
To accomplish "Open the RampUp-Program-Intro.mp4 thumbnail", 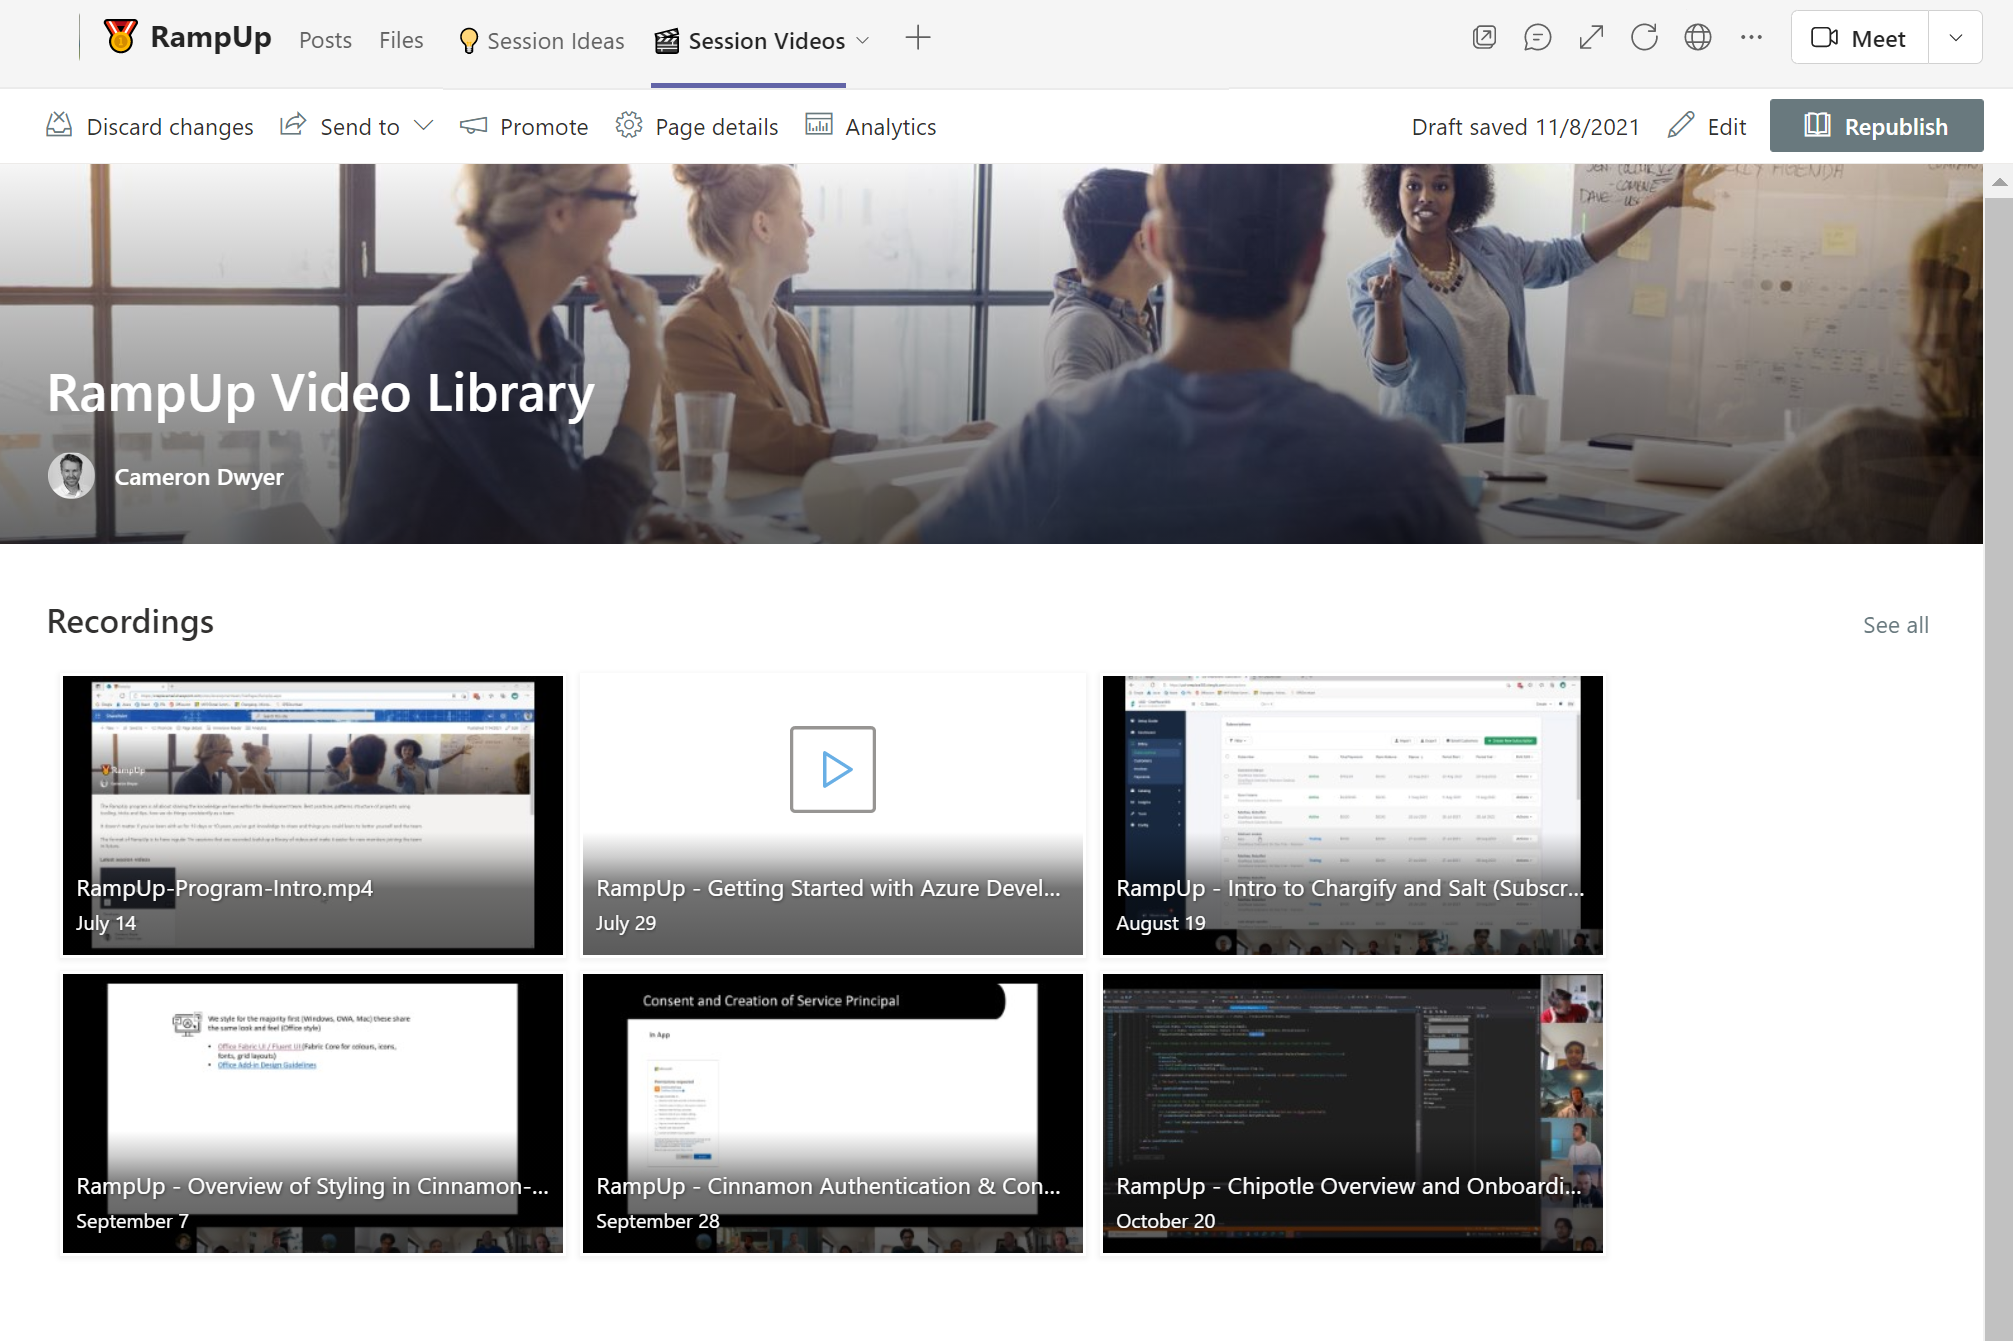I will pyautogui.click(x=312, y=814).
